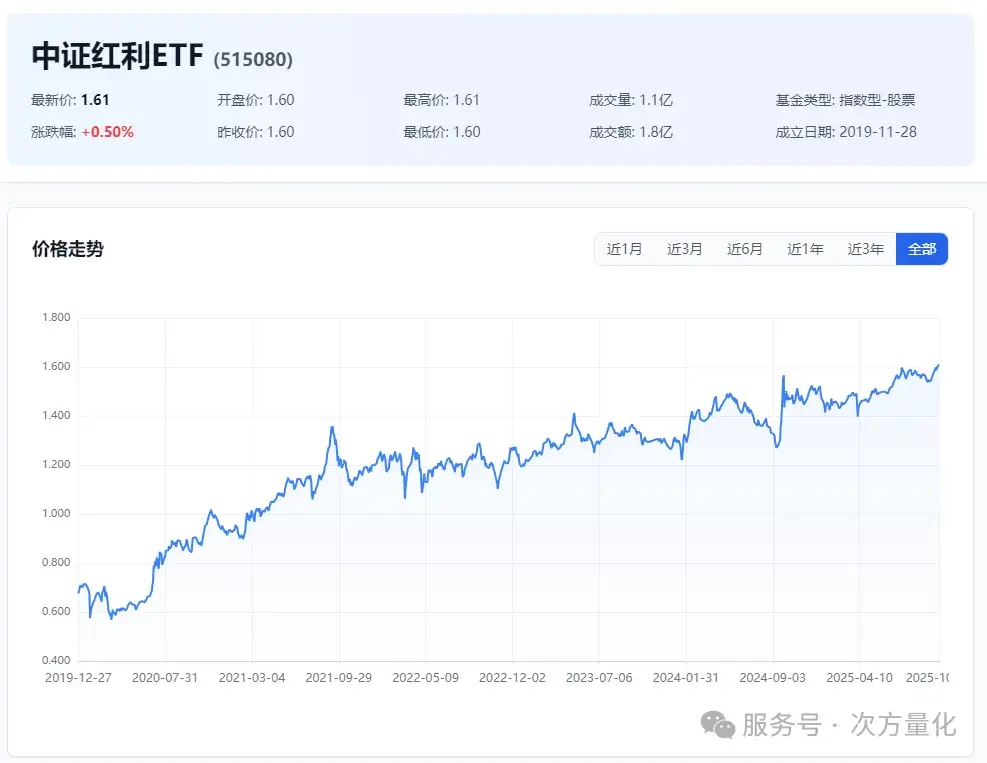Switch chart to 近3月 range
This screenshot has height=763, width=987.
coord(685,249)
